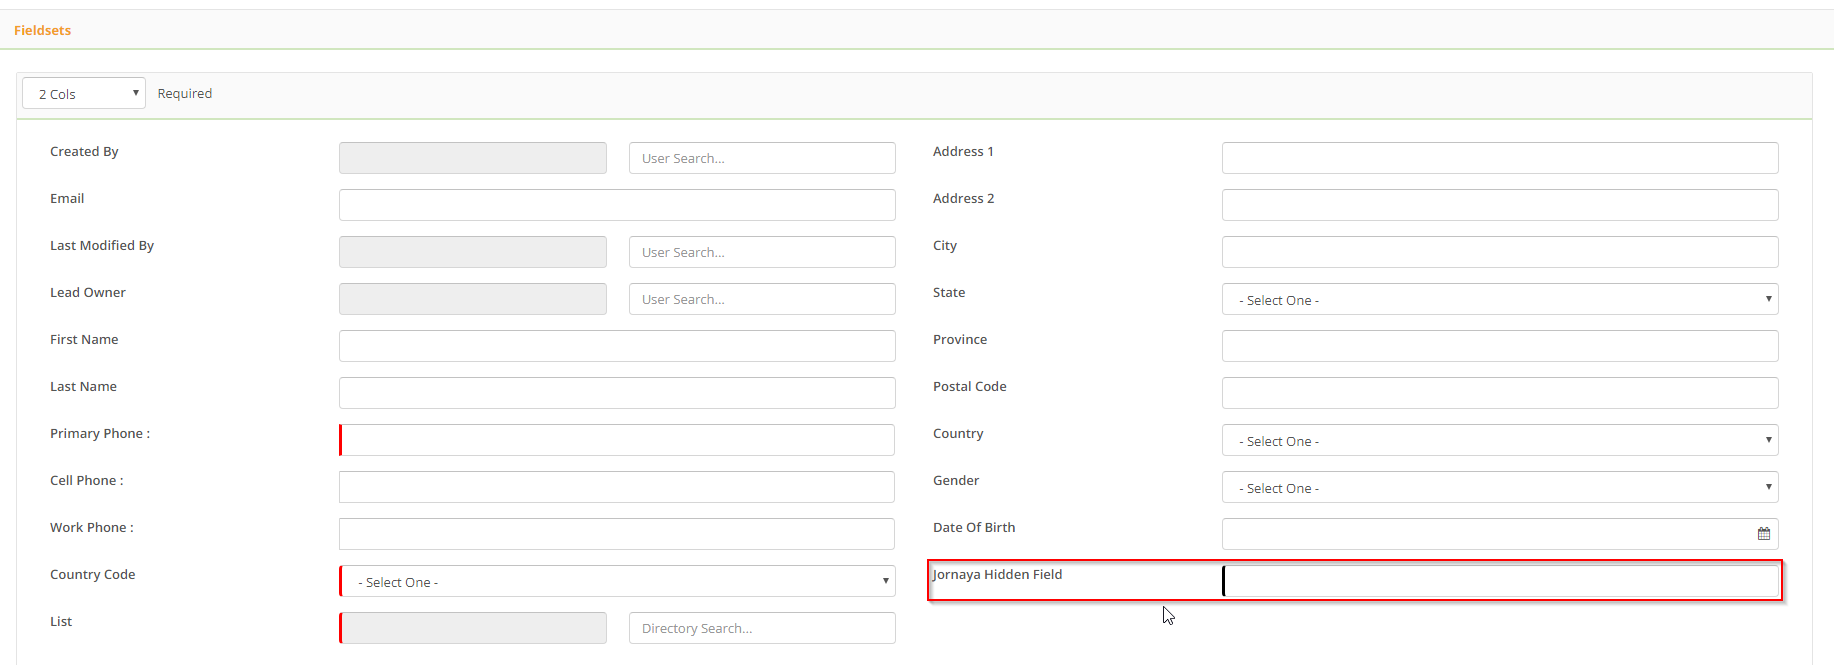
Task: Expand the Gender select dropdown
Action: [1500, 487]
